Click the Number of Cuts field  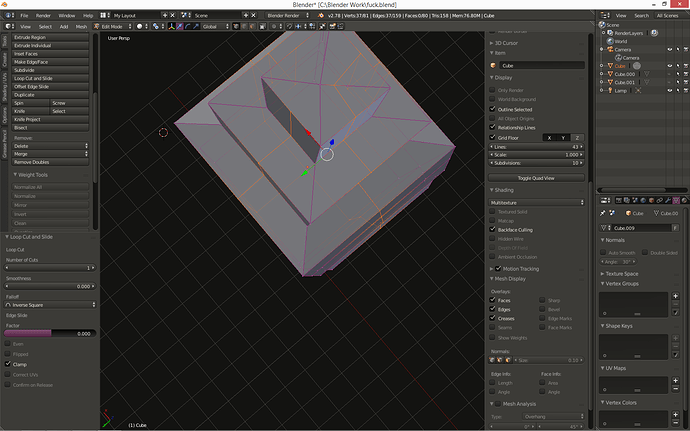50,268
